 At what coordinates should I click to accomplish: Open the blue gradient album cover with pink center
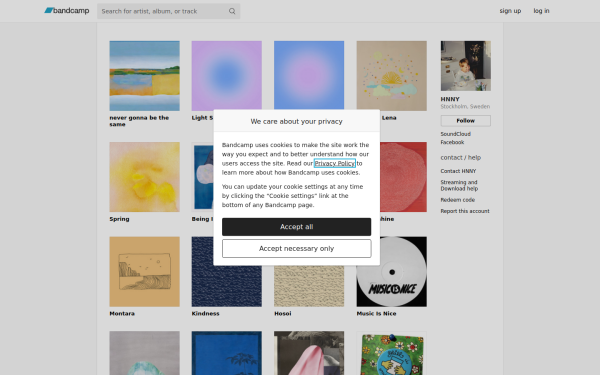pos(309,75)
